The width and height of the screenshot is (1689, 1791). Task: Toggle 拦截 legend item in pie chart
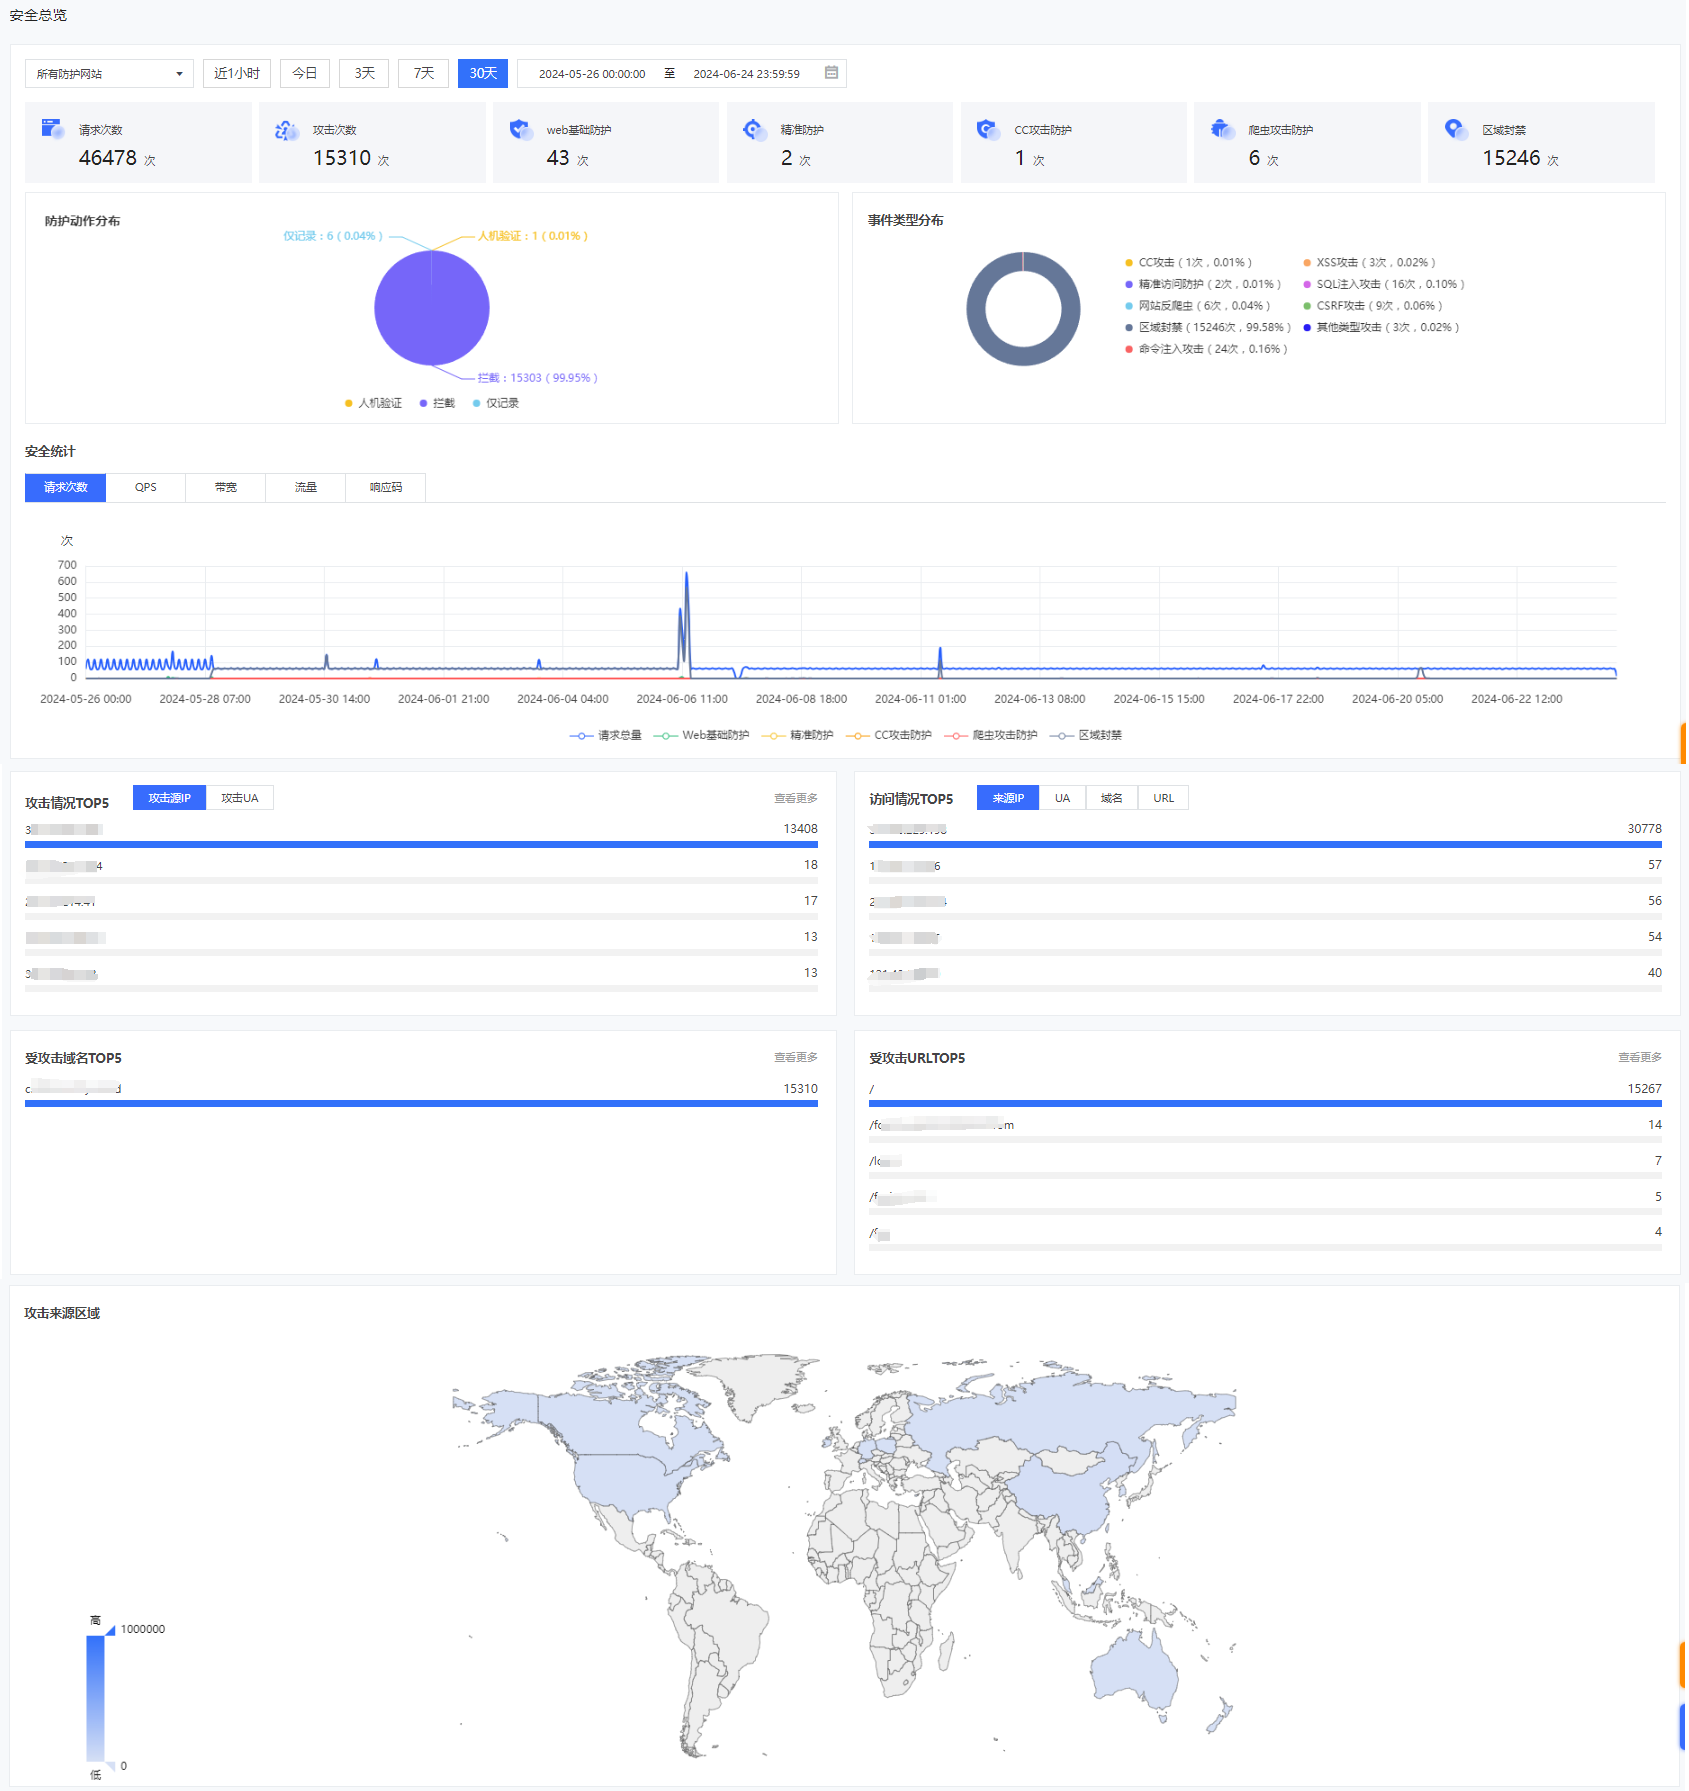(437, 403)
